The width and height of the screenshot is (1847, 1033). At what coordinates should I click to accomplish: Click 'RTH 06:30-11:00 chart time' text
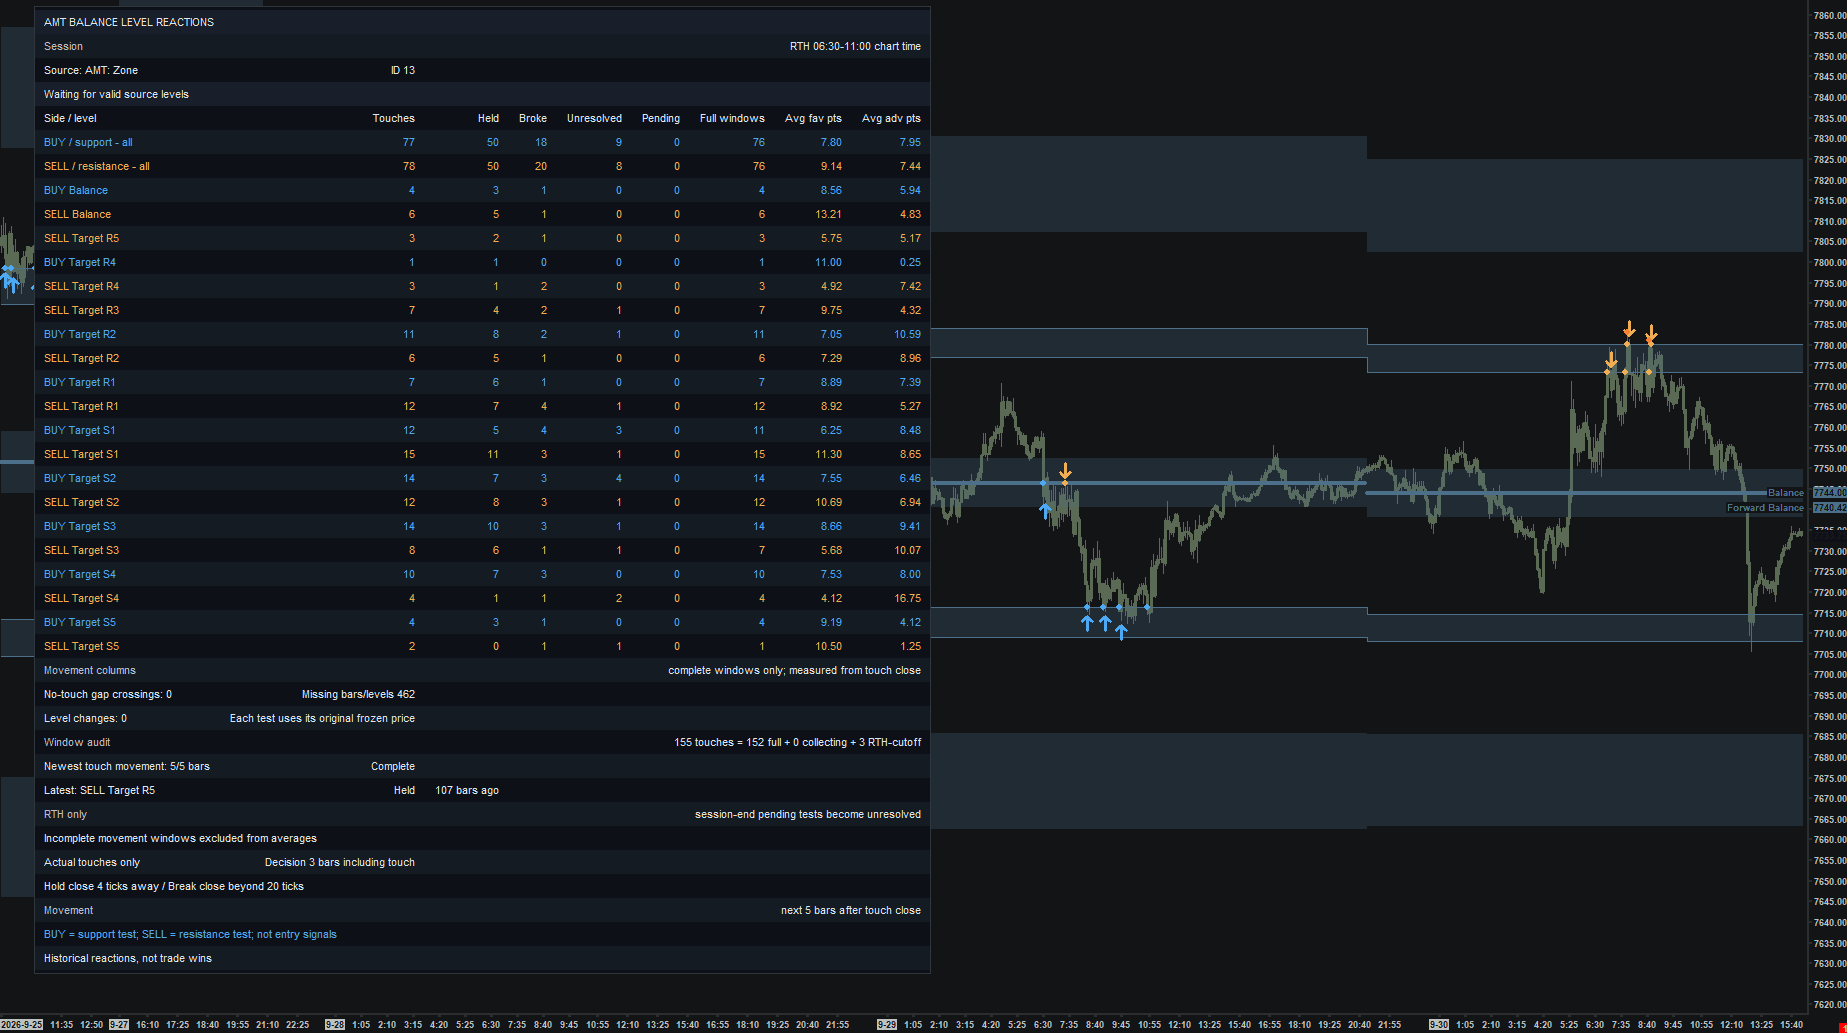[x=855, y=46]
